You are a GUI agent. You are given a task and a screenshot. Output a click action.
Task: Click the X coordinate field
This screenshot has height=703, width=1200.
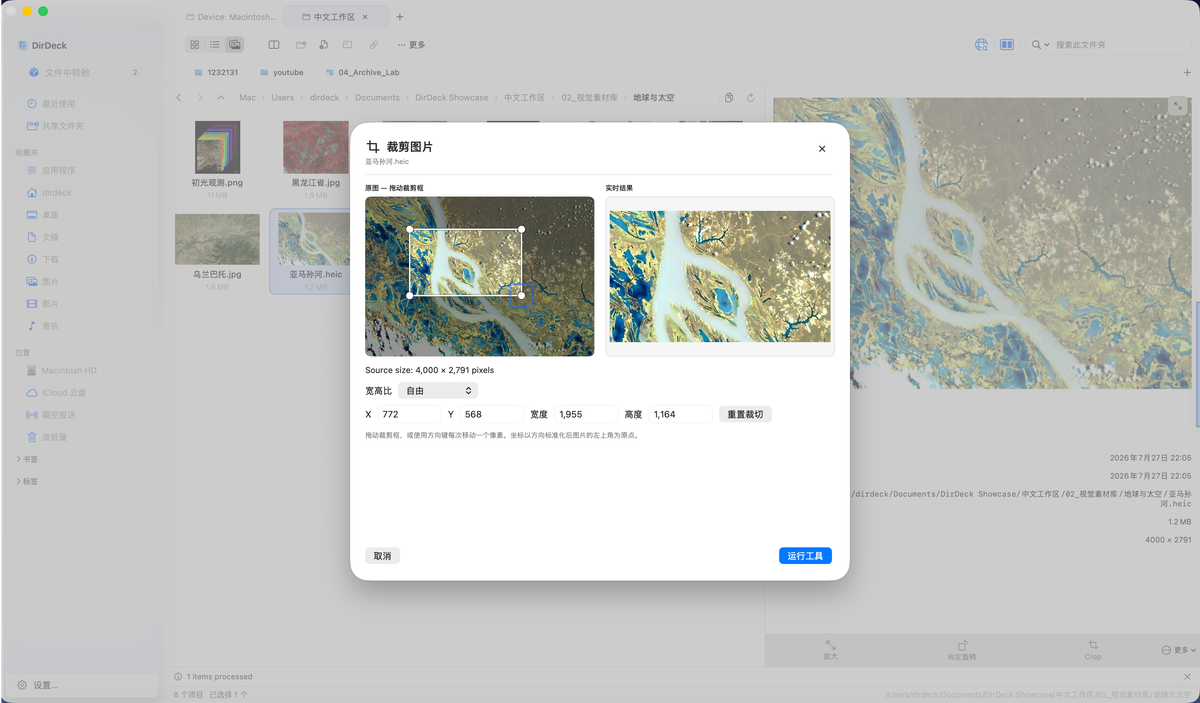408,414
